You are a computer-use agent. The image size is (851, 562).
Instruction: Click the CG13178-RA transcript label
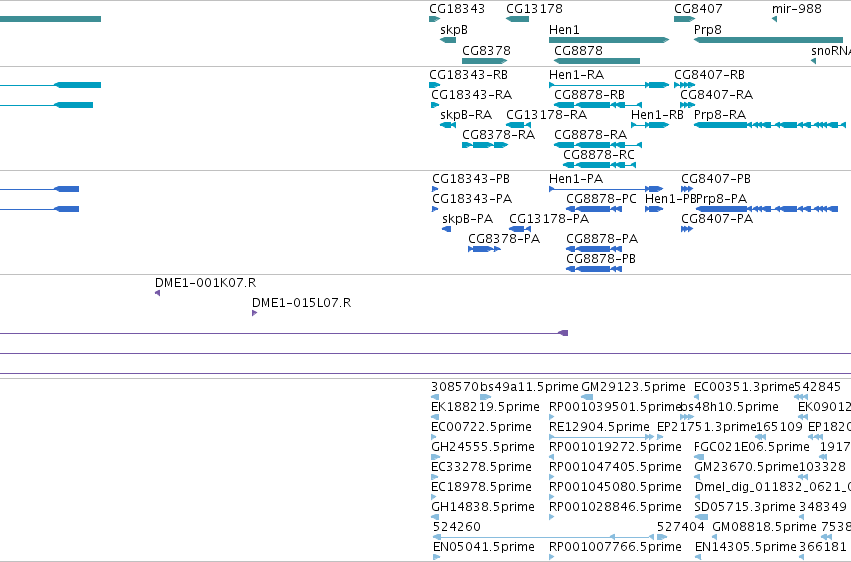[x=547, y=114]
